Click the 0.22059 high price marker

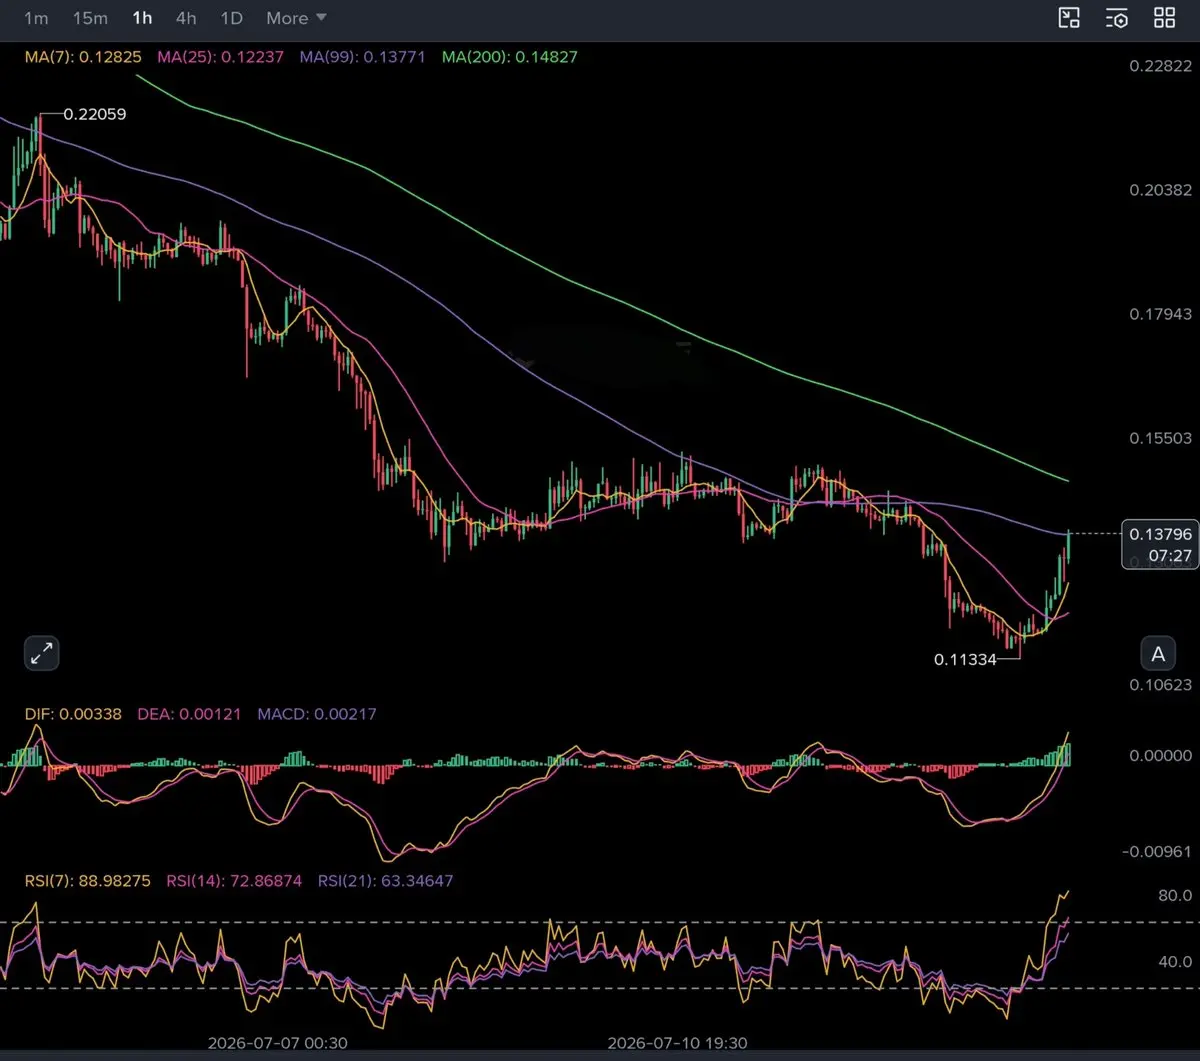click(x=94, y=114)
